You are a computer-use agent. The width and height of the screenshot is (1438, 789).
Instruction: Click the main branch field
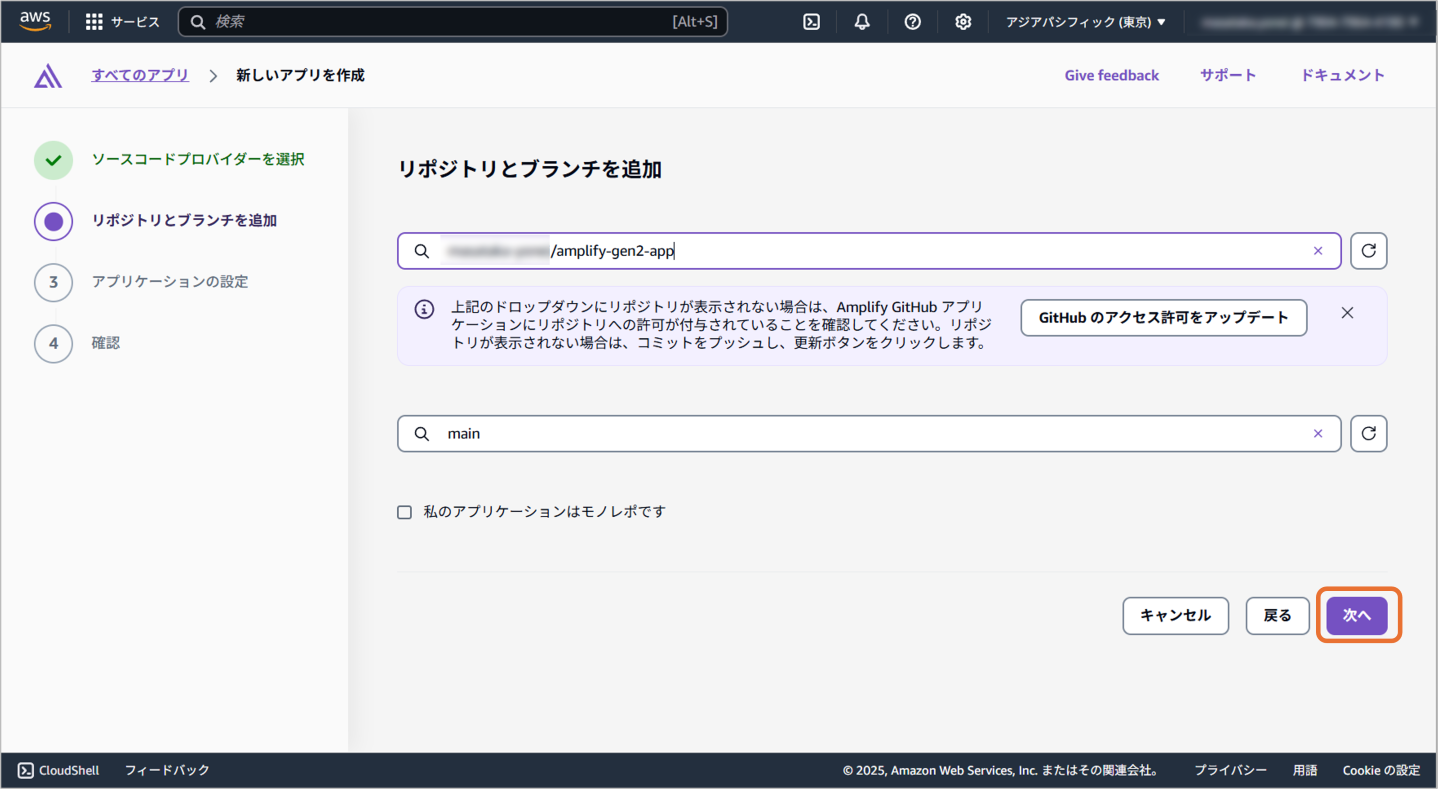coord(868,433)
